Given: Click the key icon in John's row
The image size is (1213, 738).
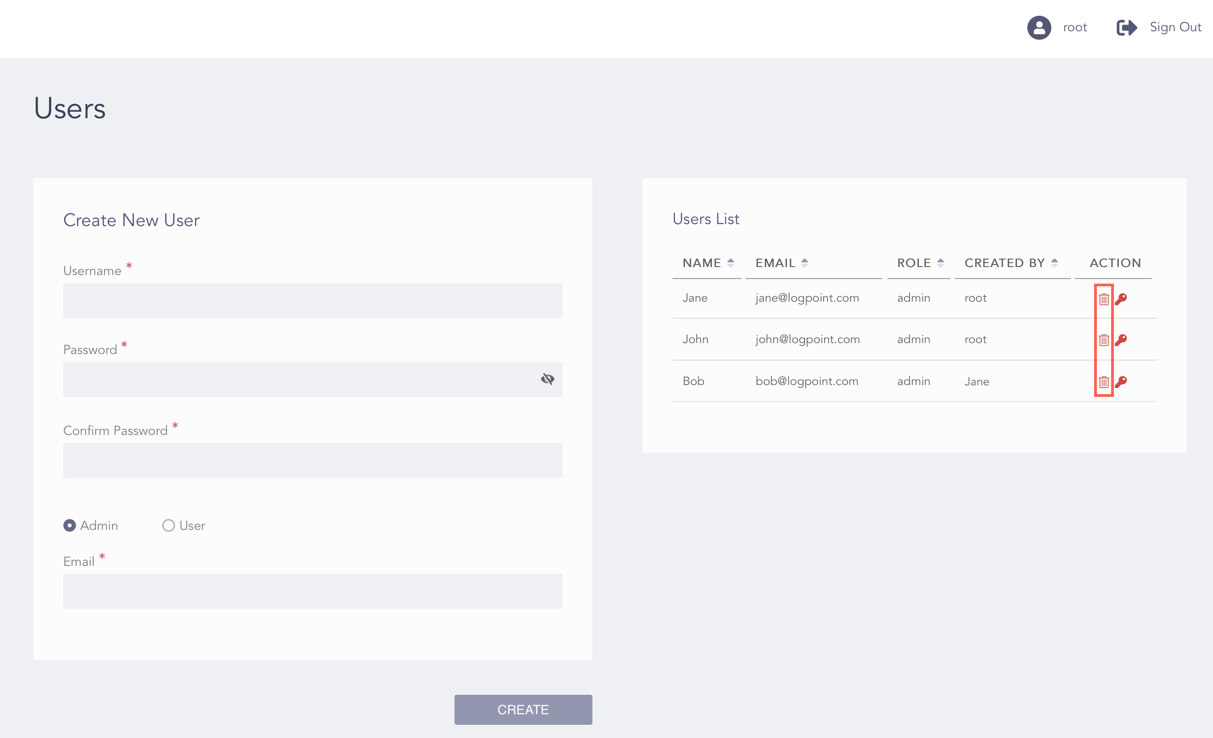Looking at the screenshot, I should 1121,340.
